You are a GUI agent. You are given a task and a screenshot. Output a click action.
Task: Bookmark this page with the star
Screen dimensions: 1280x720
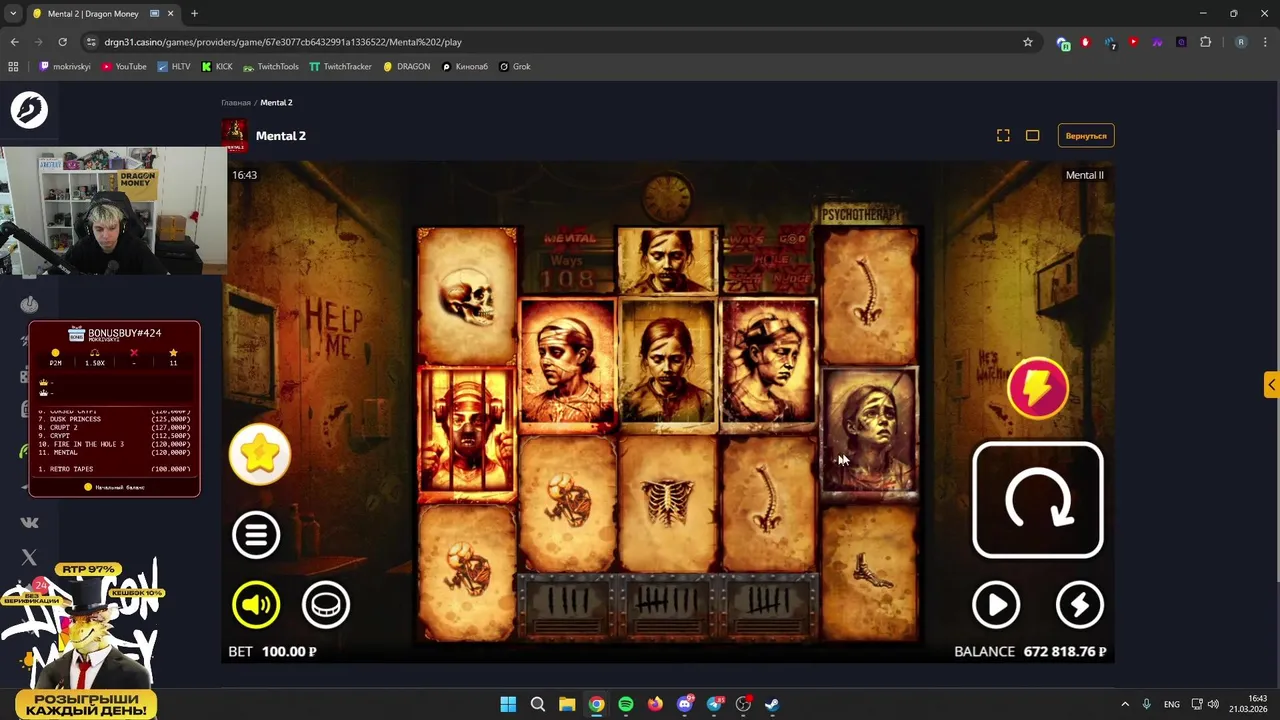tap(1027, 42)
